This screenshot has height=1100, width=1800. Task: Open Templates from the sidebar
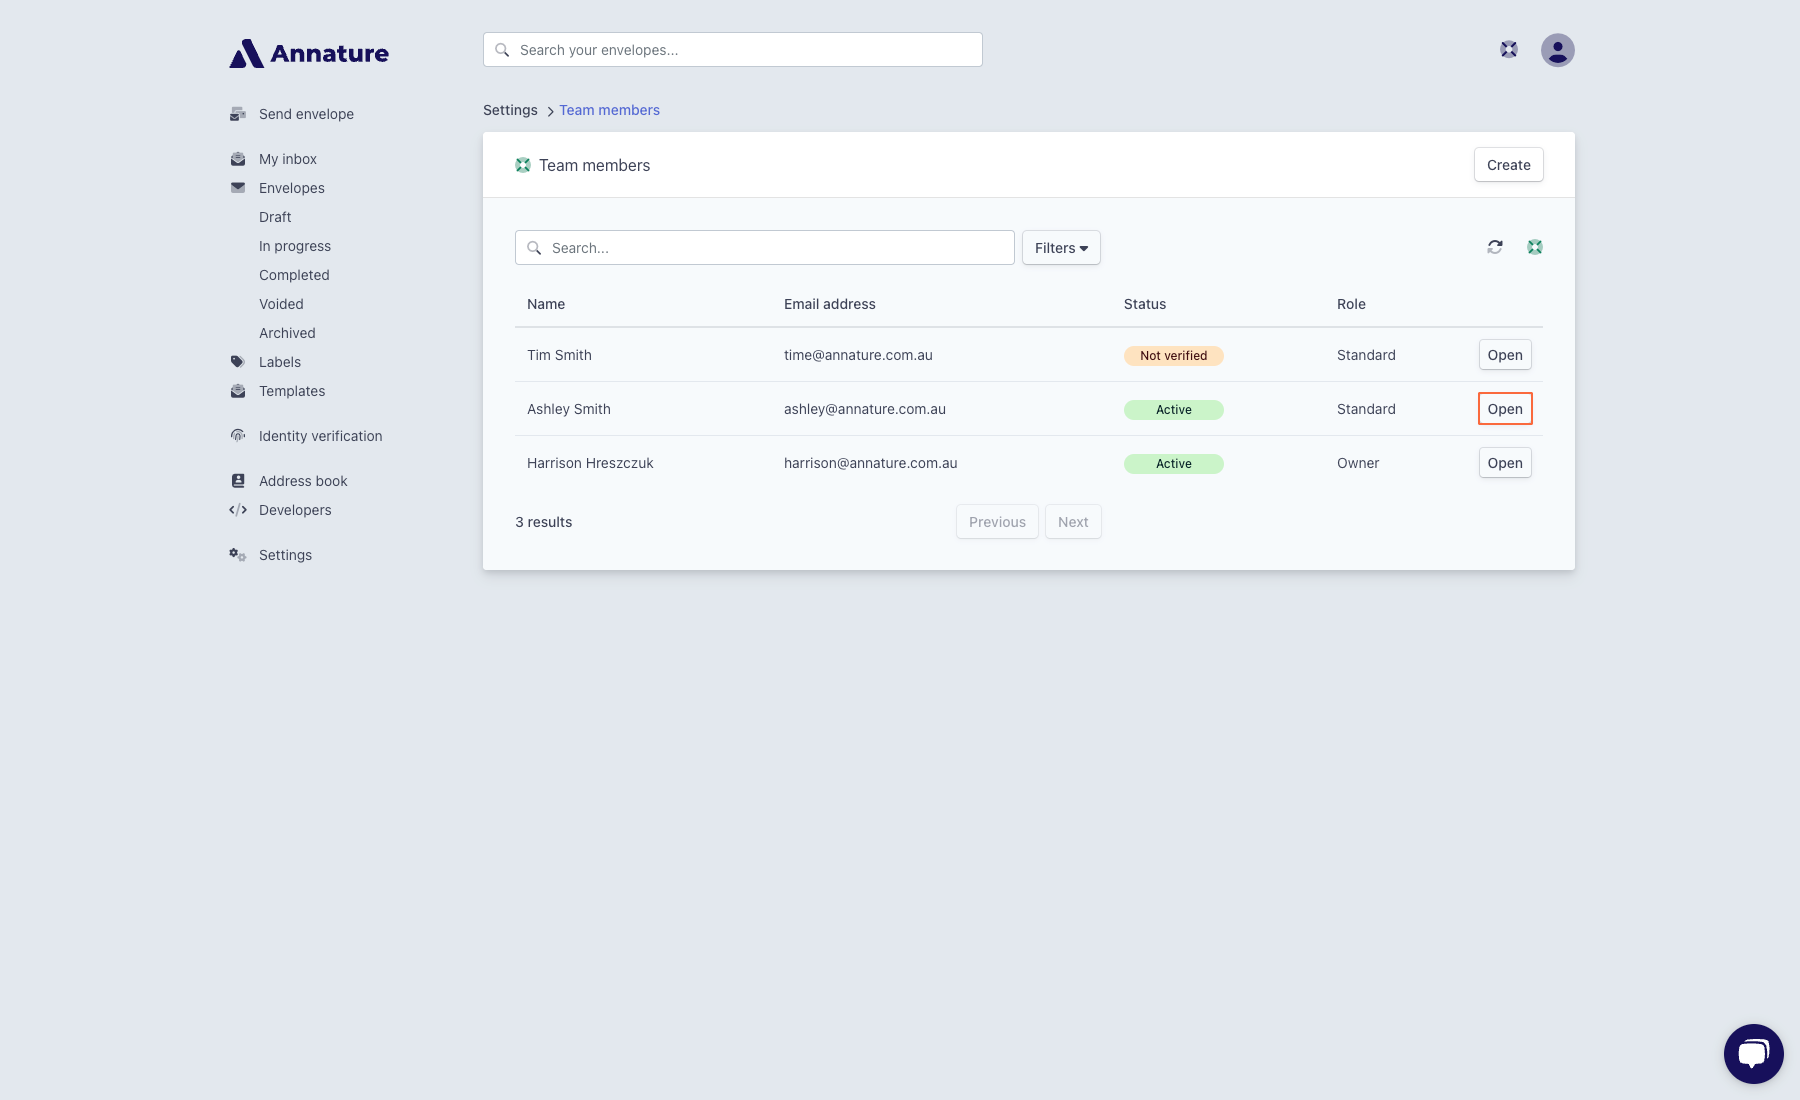pyautogui.click(x=292, y=391)
